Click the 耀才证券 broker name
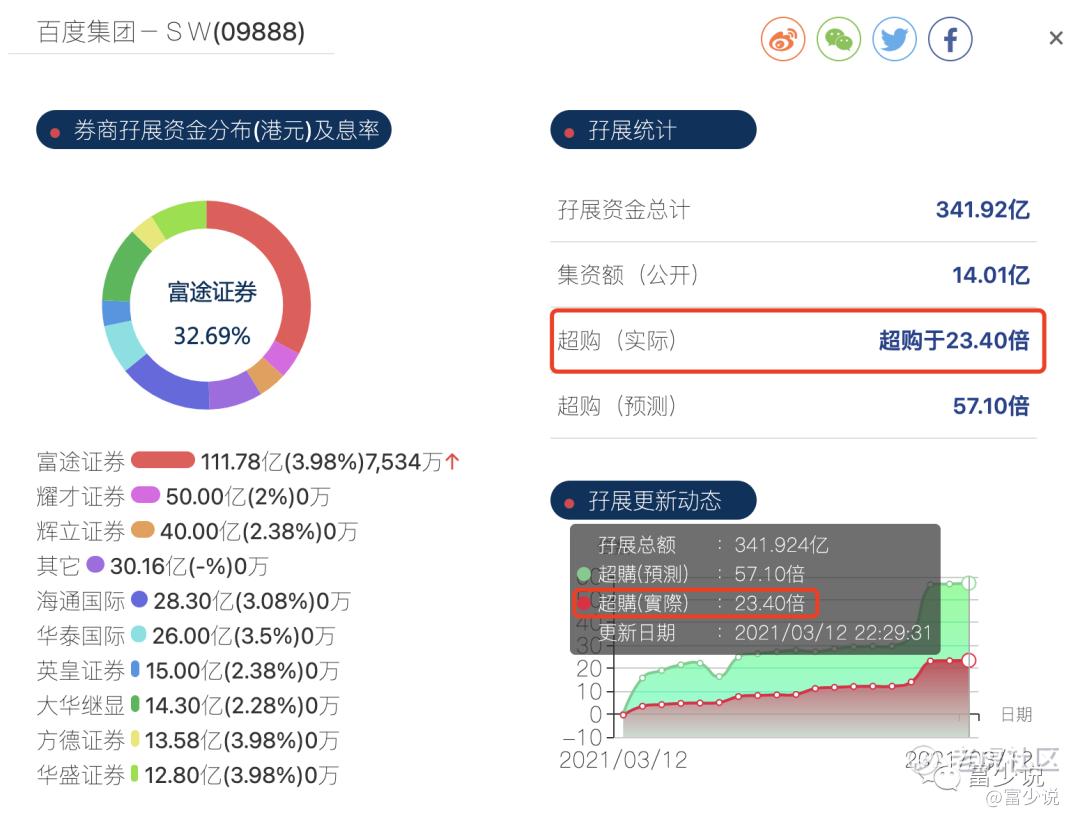This screenshot has width=1080, height=822. 81,496
